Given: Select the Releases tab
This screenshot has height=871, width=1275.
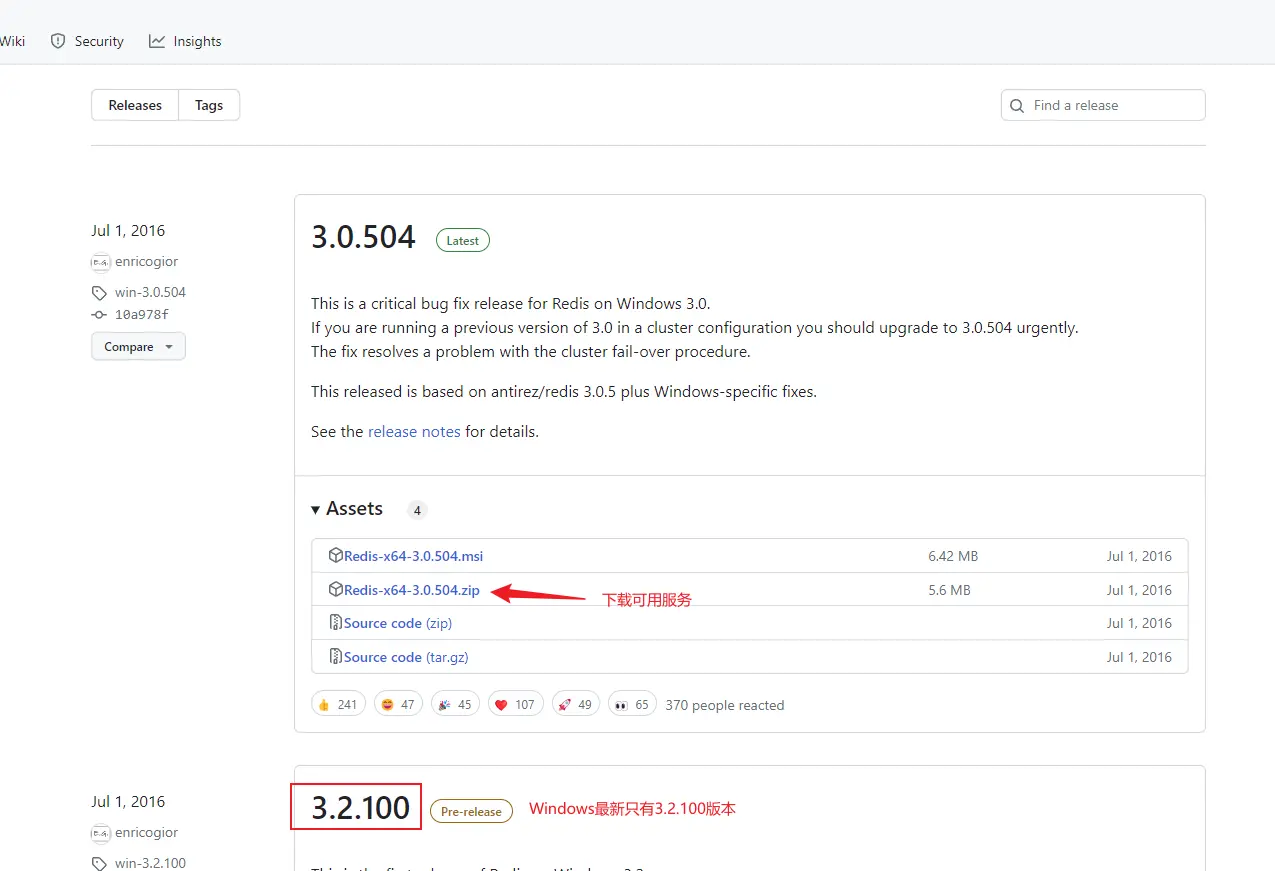Looking at the screenshot, I should (x=135, y=105).
